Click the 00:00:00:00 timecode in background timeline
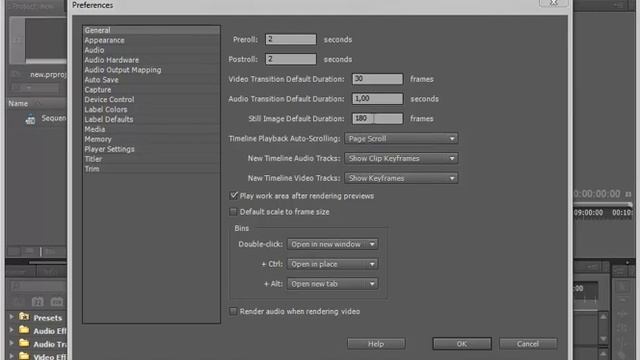This screenshot has width=640, height=360. 597,194
